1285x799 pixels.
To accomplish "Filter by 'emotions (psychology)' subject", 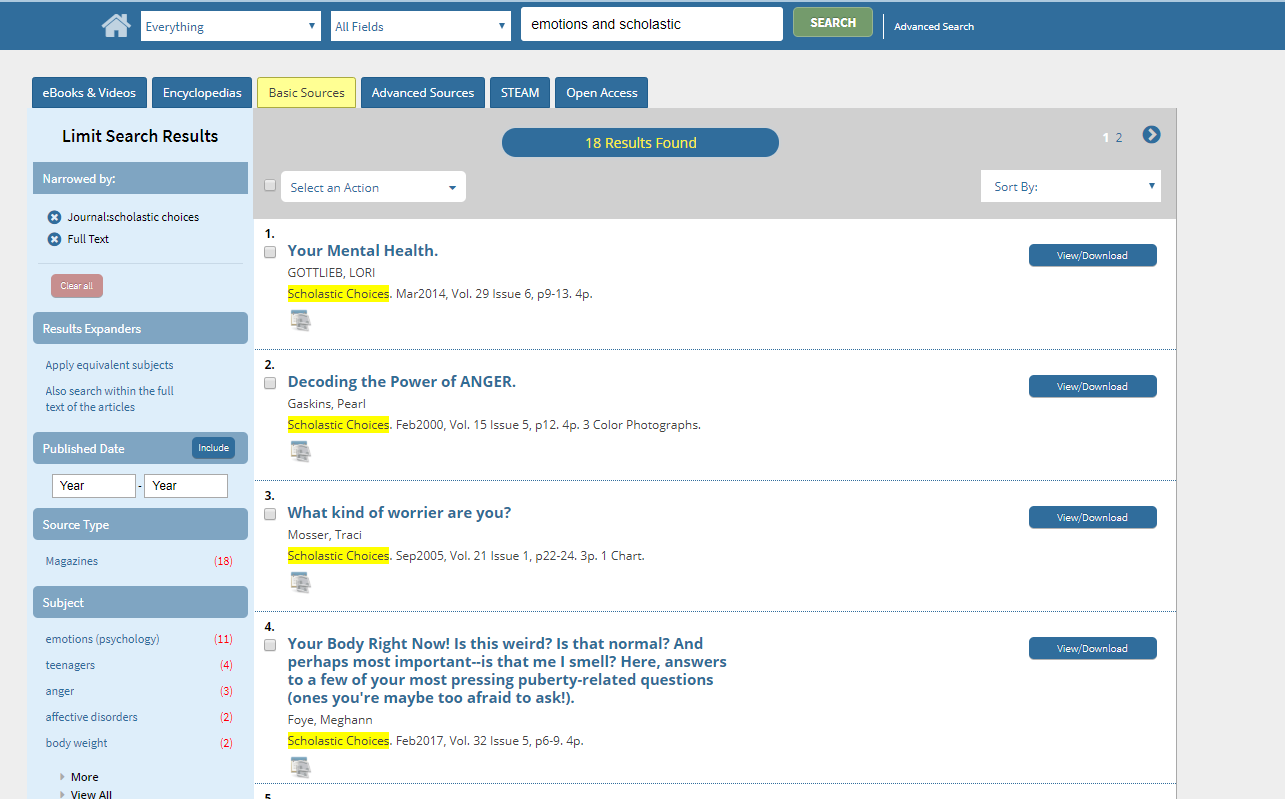I will click(102, 639).
